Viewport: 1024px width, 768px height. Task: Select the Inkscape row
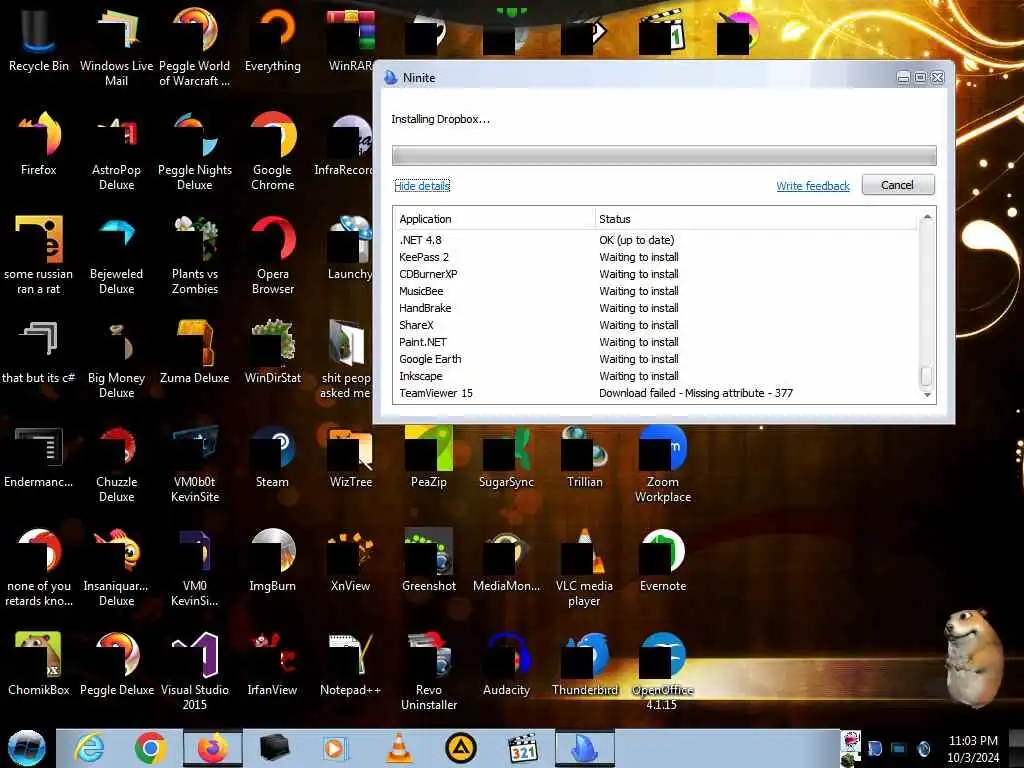(x=656, y=376)
